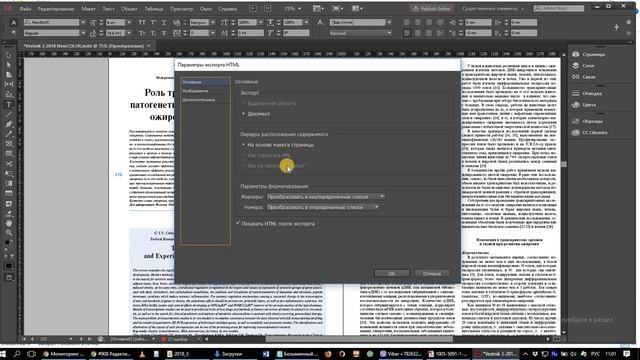Click the Отмена button in dialog
This screenshot has height=360, width=640.
pyautogui.click(x=432, y=273)
